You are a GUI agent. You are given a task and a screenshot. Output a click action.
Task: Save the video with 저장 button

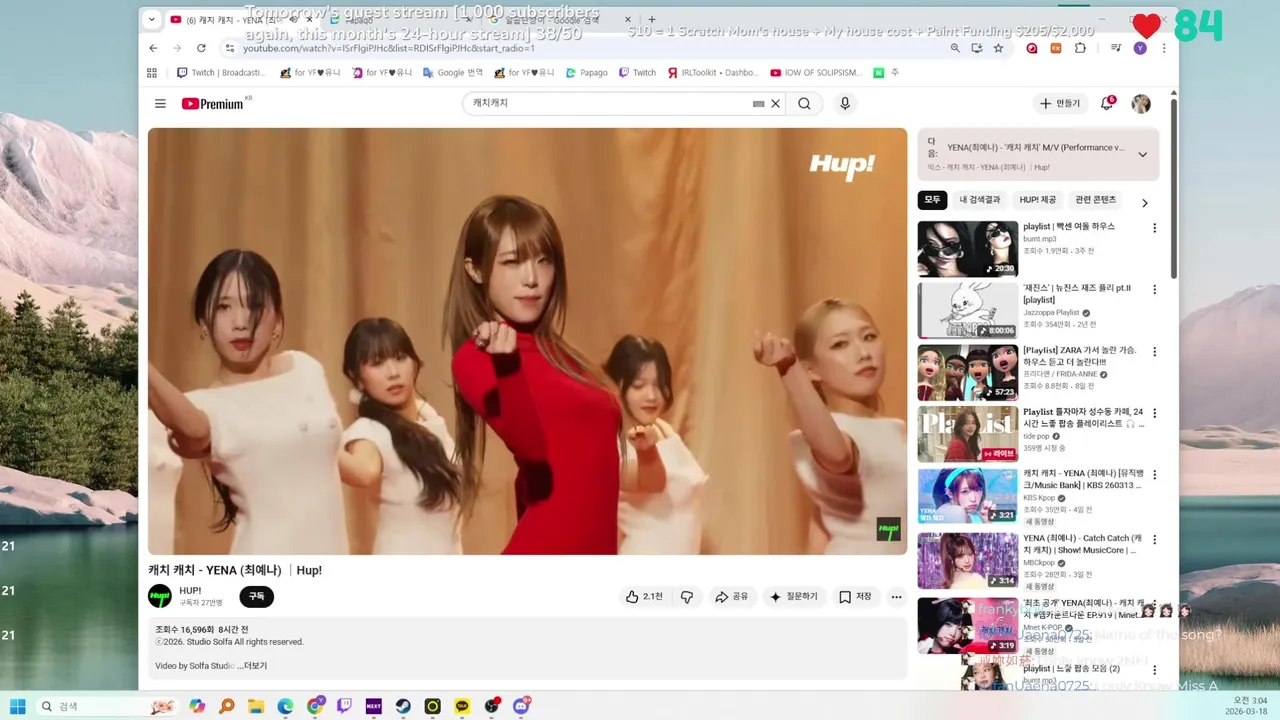(855, 597)
